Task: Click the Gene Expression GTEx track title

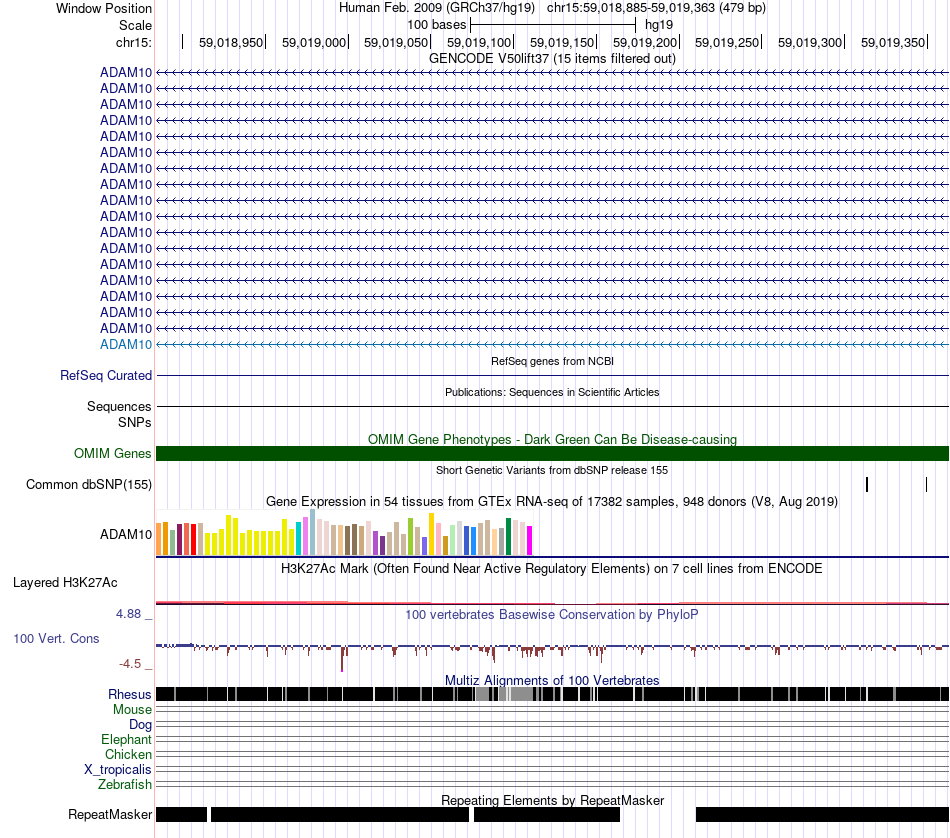Action: click(552, 502)
